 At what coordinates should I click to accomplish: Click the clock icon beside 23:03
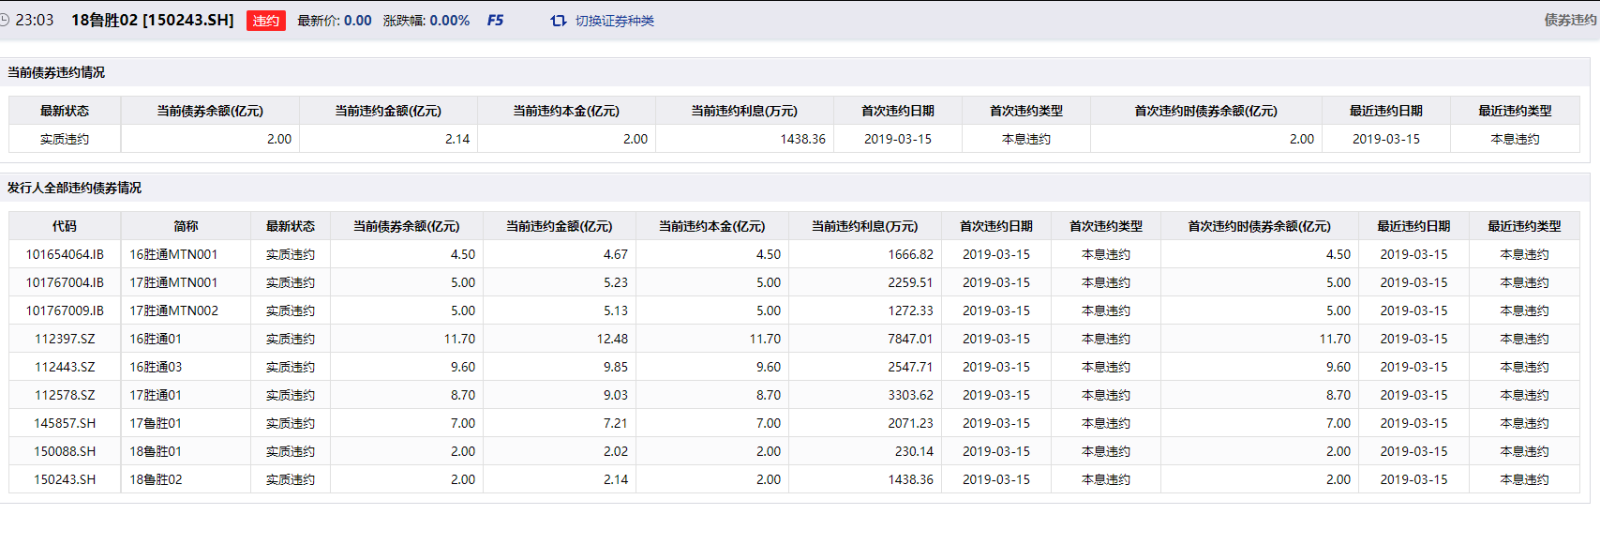pos(4,20)
